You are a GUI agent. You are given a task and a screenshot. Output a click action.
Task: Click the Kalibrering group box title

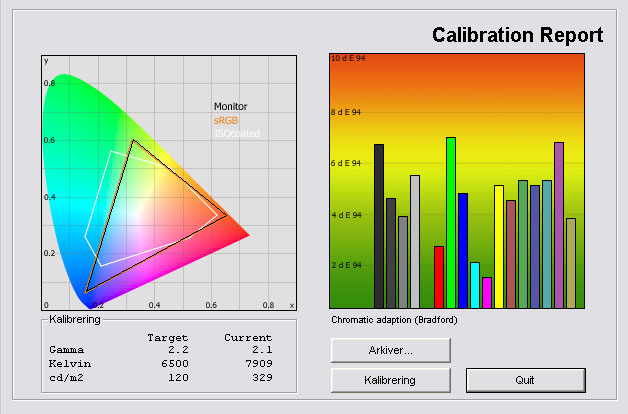point(75,320)
